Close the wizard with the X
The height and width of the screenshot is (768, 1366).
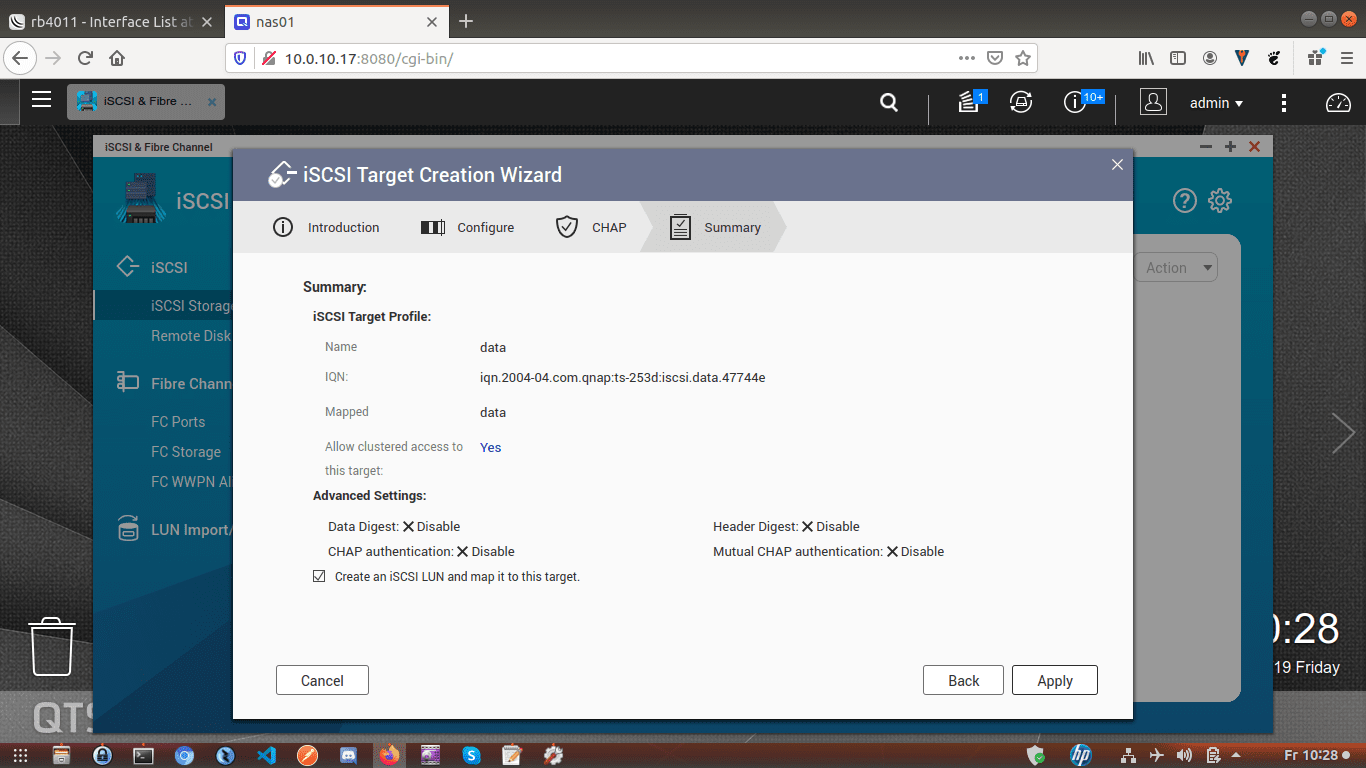[1117, 165]
